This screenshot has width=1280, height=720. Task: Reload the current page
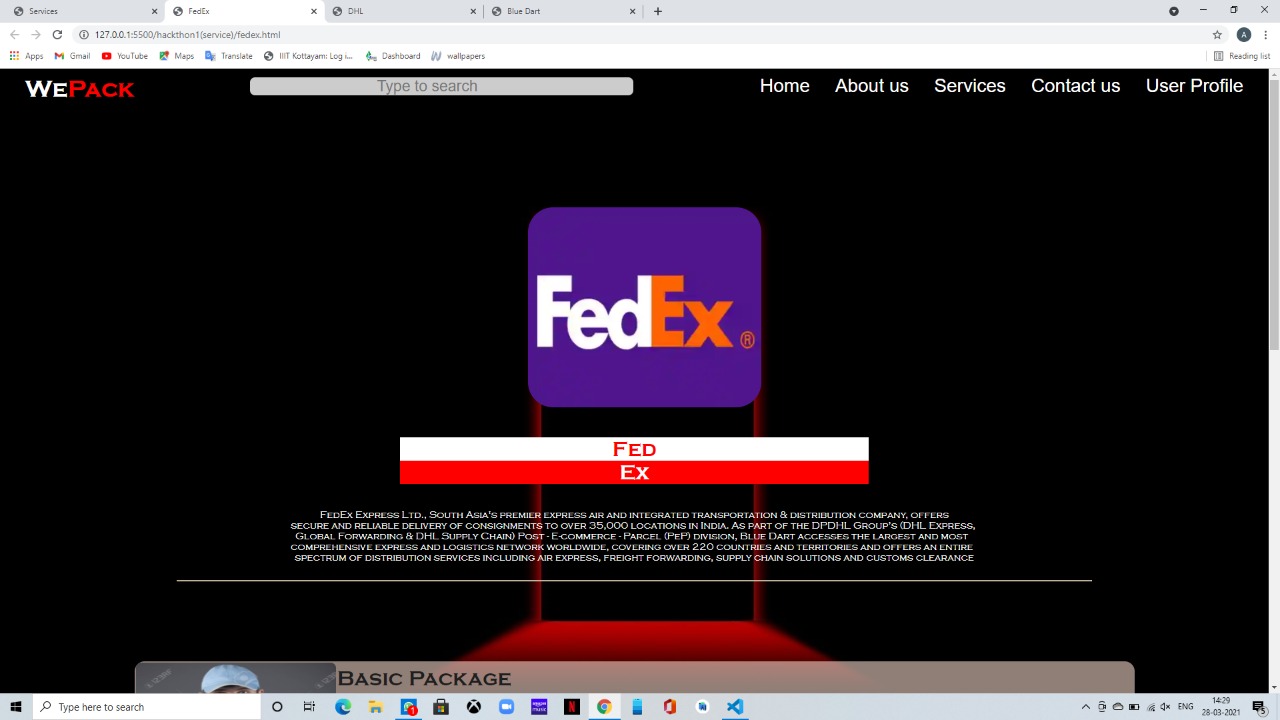click(x=57, y=34)
